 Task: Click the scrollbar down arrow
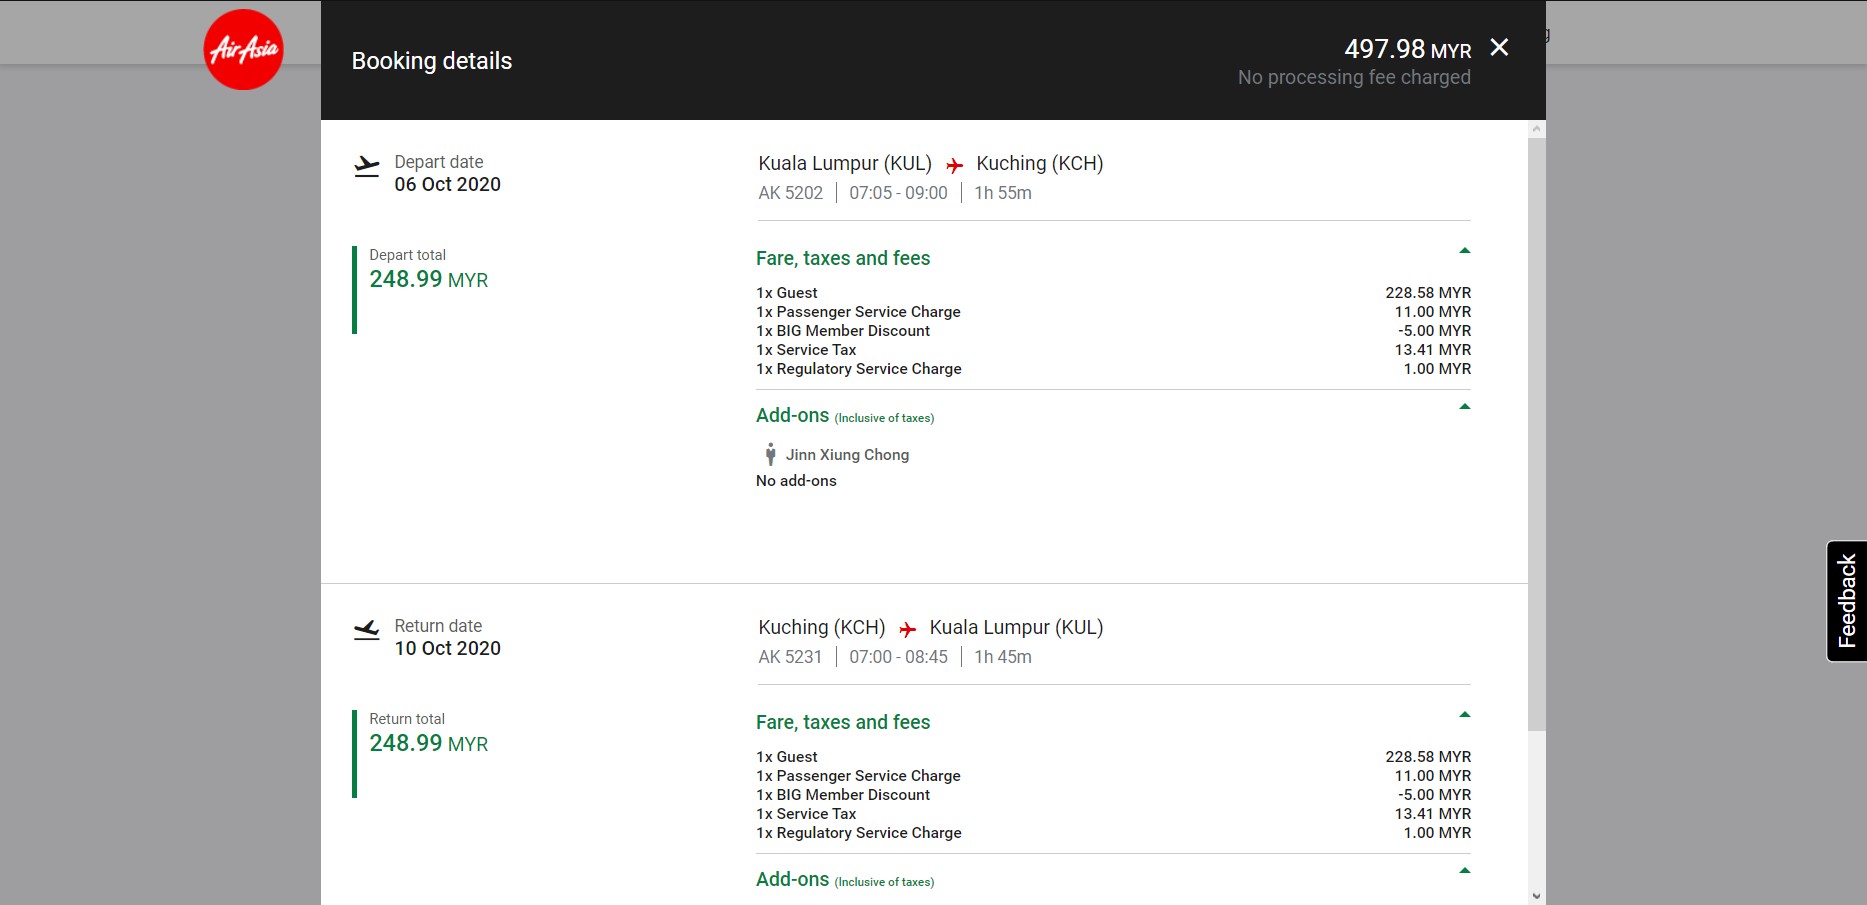pos(1537,896)
